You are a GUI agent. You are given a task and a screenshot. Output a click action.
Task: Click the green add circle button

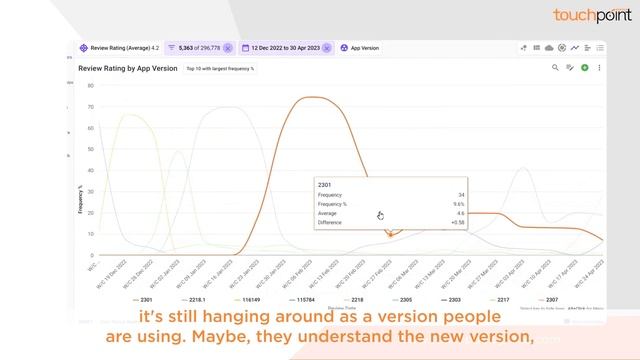click(x=584, y=68)
